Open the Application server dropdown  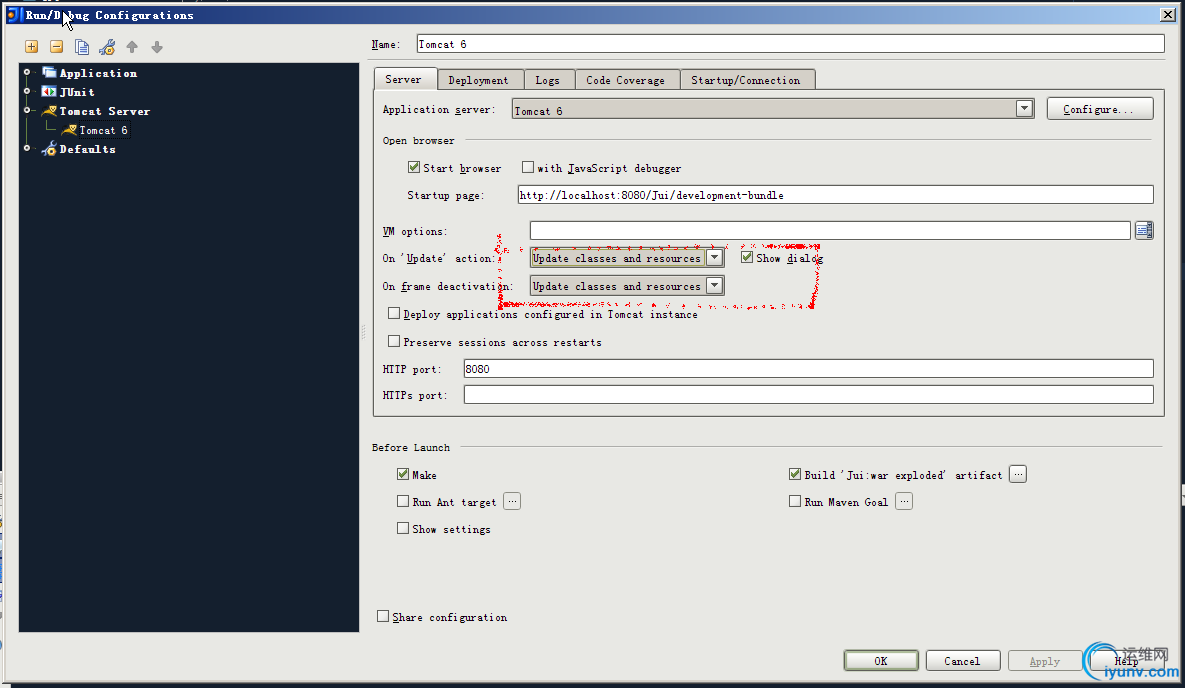[1024, 109]
